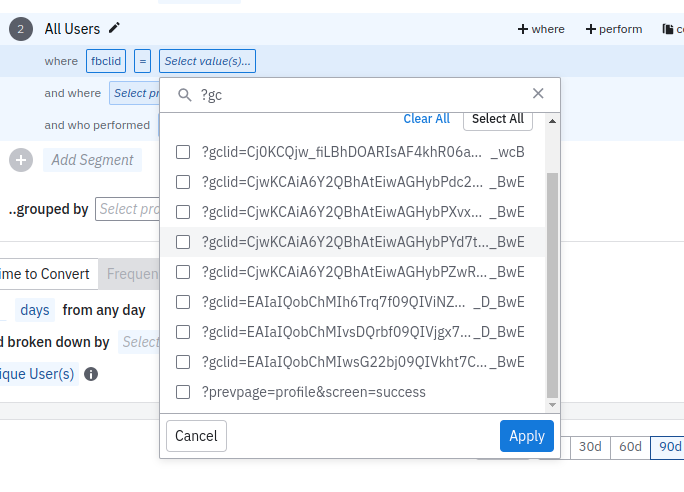Click the All Users segment title

[x=72, y=29]
